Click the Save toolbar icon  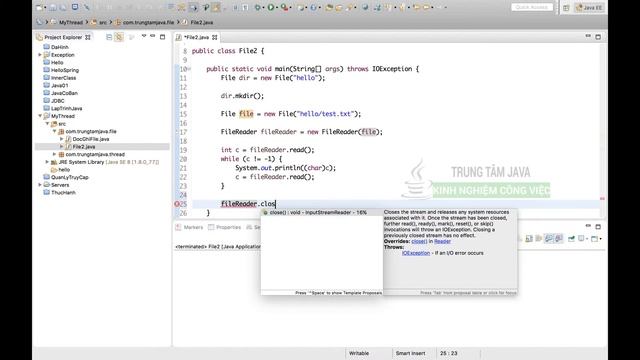click(x=53, y=7)
